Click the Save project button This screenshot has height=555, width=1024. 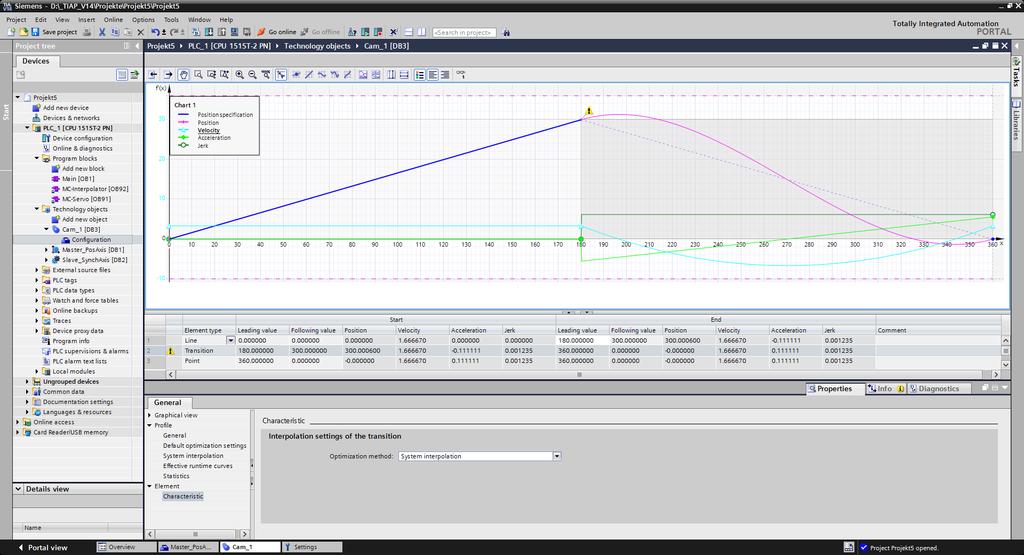[54, 32]
